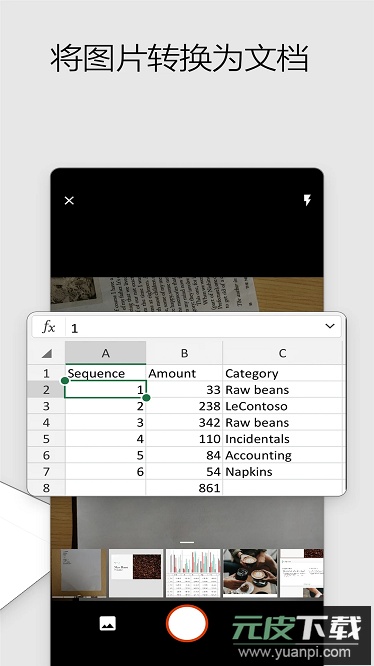Image resolution: width=374 pixels, height=666 pixels.
Task: Click Raw beans cell in row 2
Action: 282,389
